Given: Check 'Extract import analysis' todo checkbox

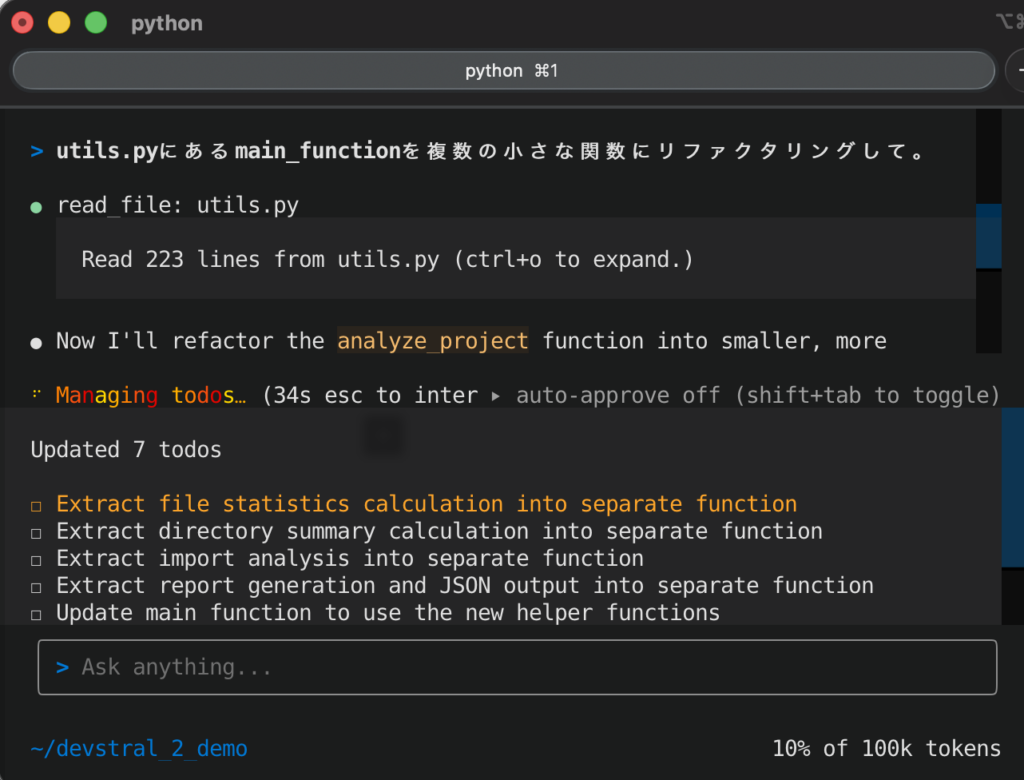Looking at the screenshot, I should [x=37, y=559].
